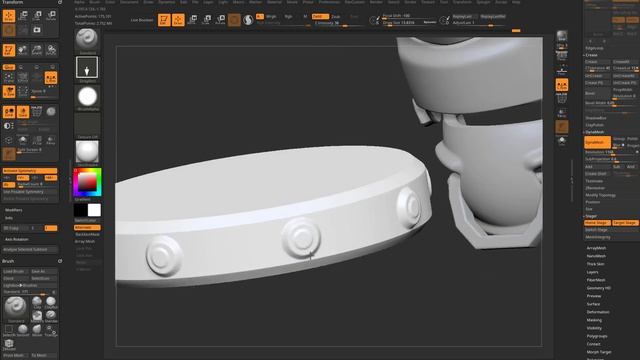Adjust the Draw Size slider

point(409,22)
